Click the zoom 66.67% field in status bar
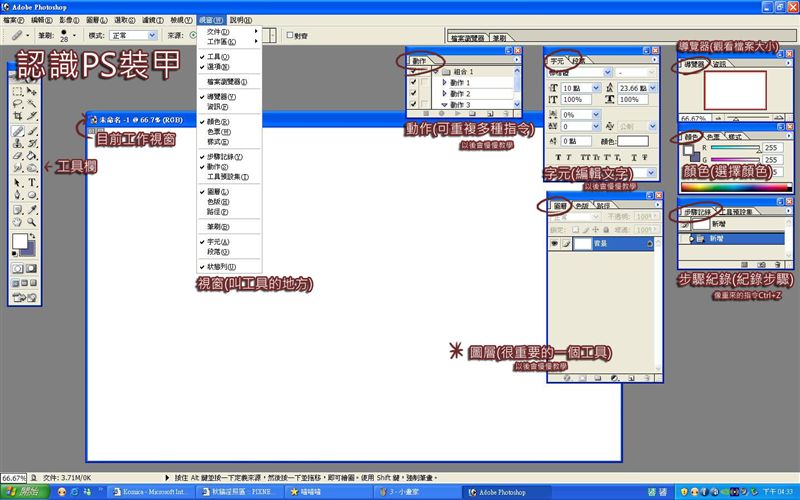The height and width of the screenshot is (500, 800). coord(13,478)
